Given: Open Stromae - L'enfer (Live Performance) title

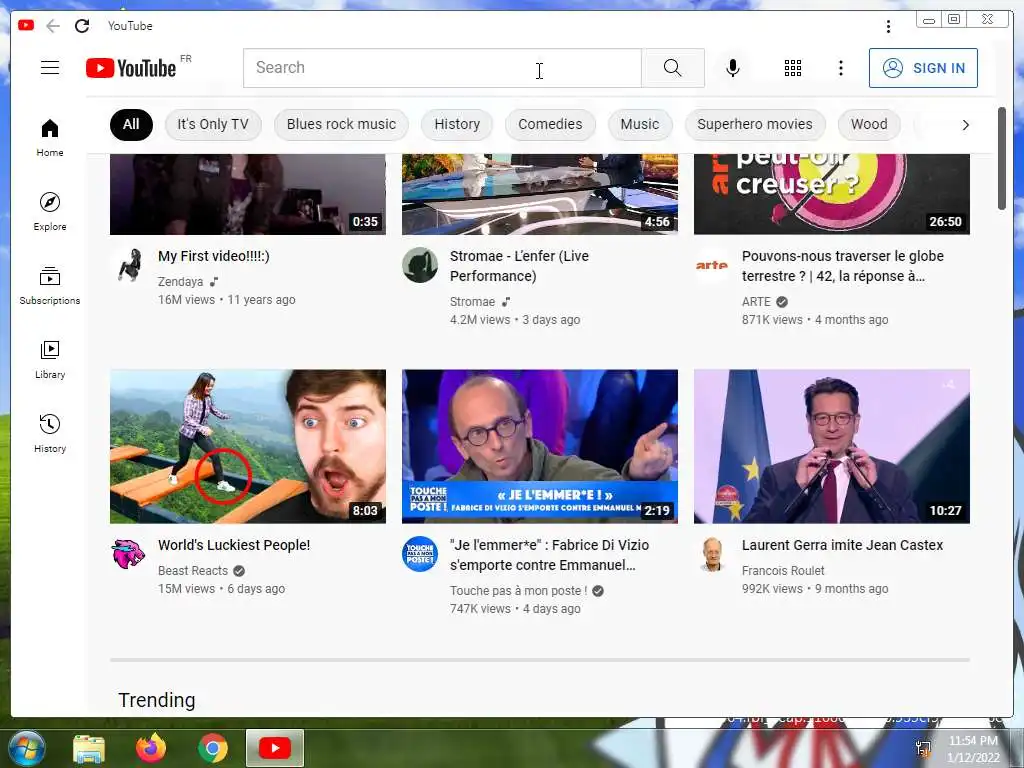Looking at the screenshot, I should (519, 266).
